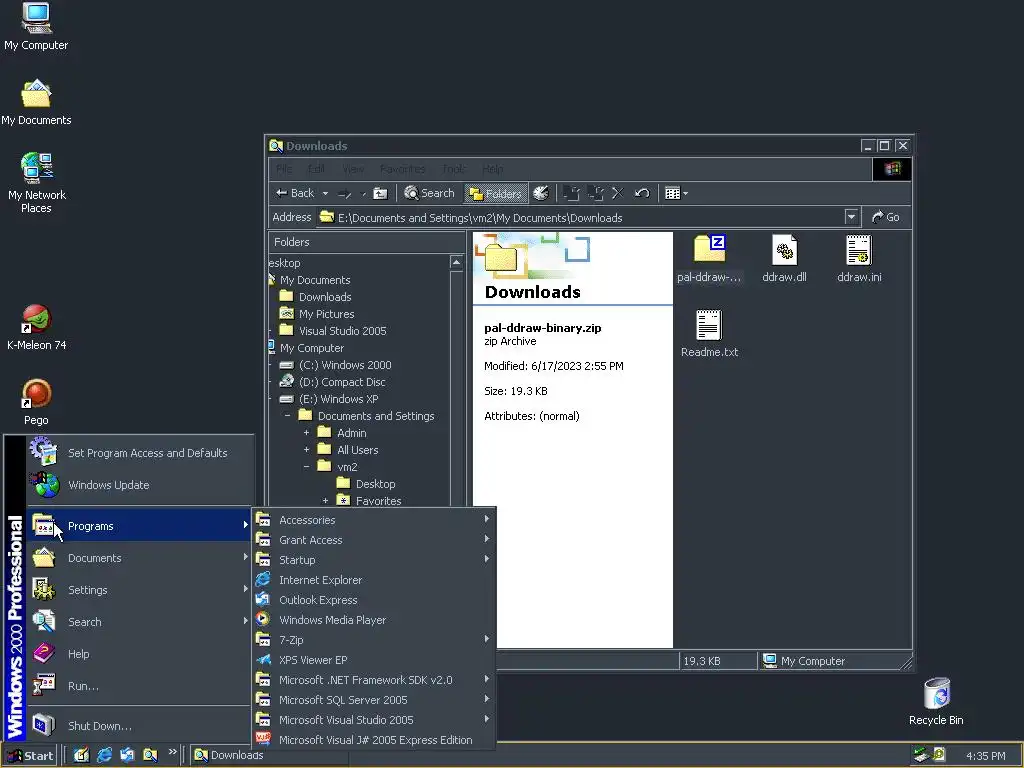This screenshot has width=1024, height=768.
Task: Open the View menu in Explorer
Action: 353,169
